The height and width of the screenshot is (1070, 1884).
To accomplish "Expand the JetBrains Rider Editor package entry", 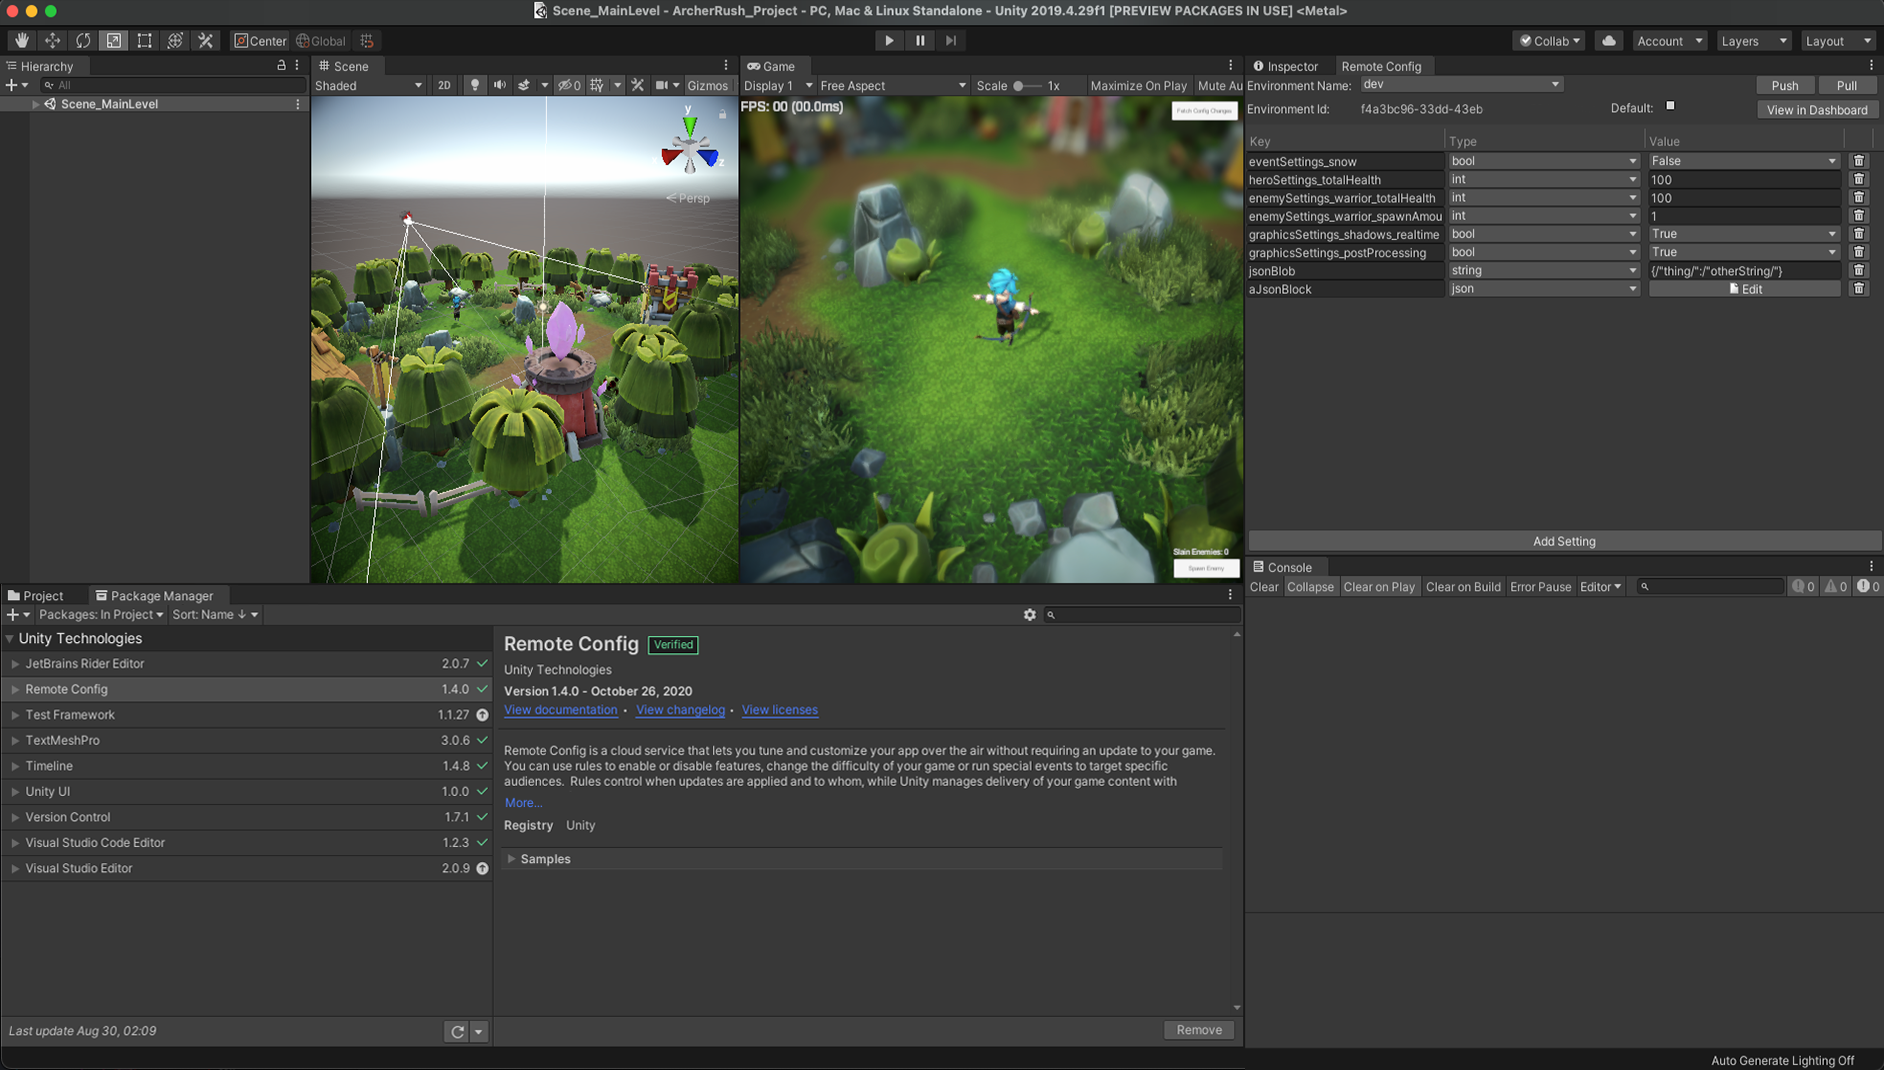I will point(14,663).
